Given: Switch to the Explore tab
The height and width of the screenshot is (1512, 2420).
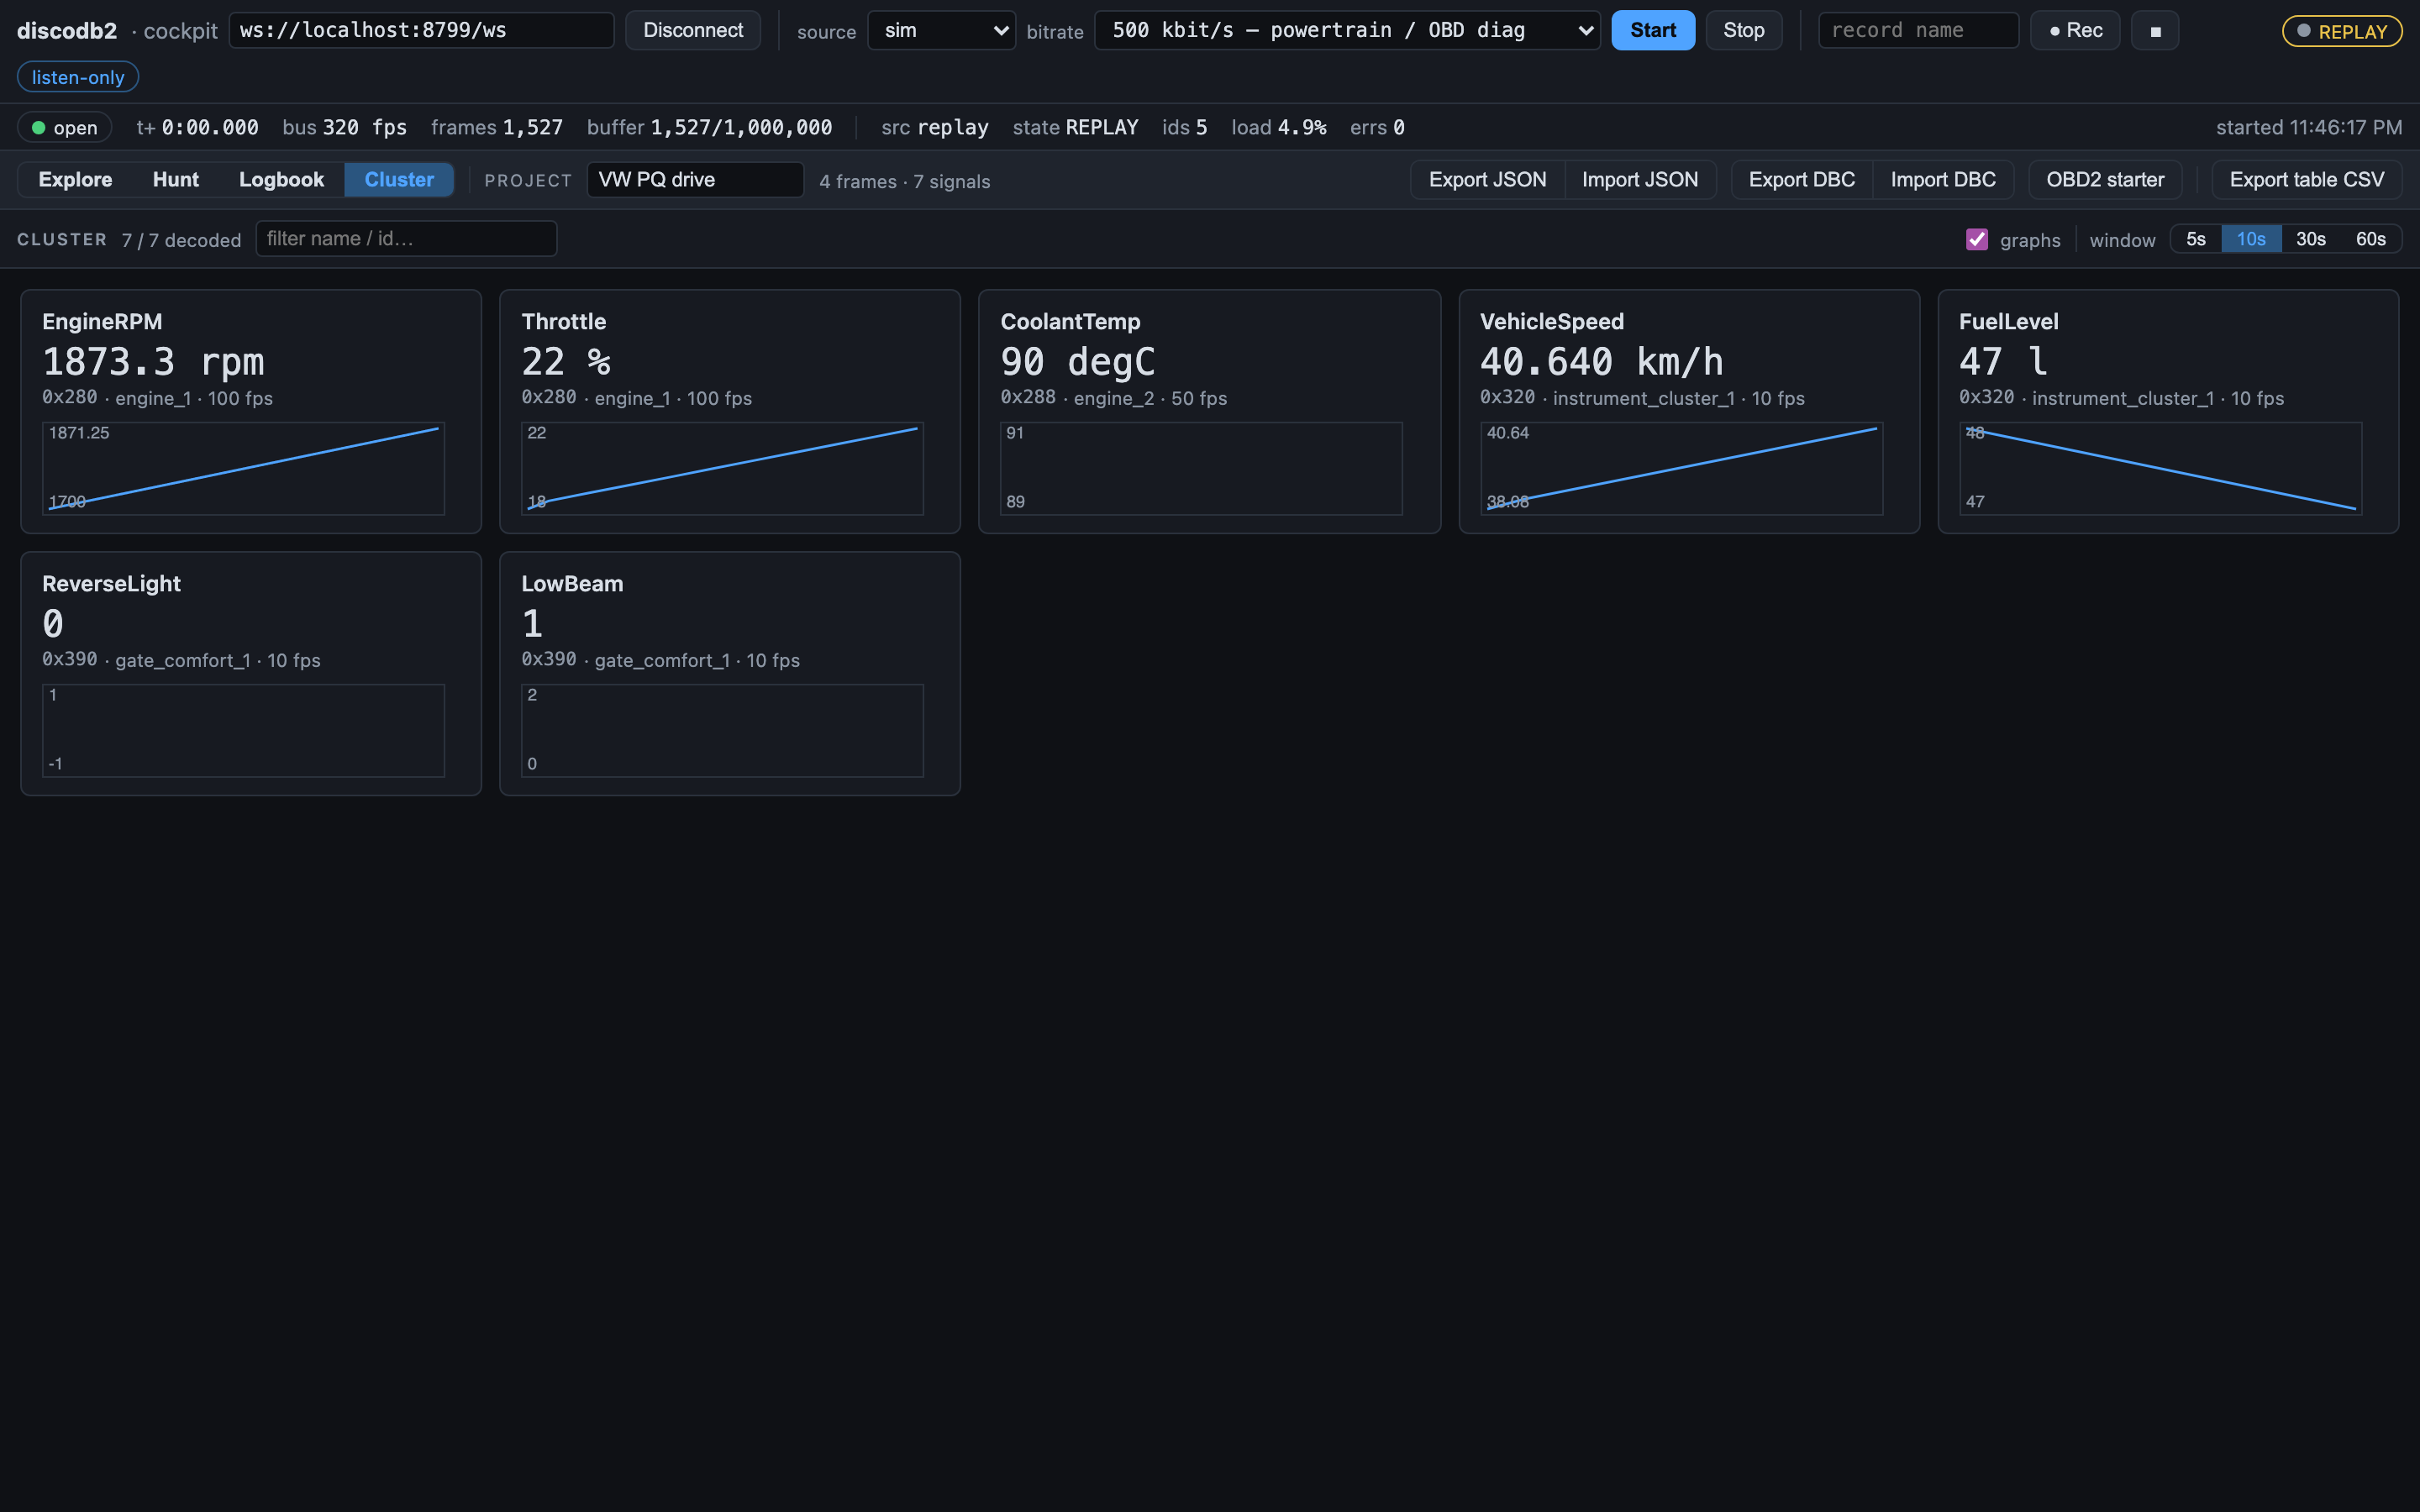Looking at the screenshot, I should (x=75, y=180).
